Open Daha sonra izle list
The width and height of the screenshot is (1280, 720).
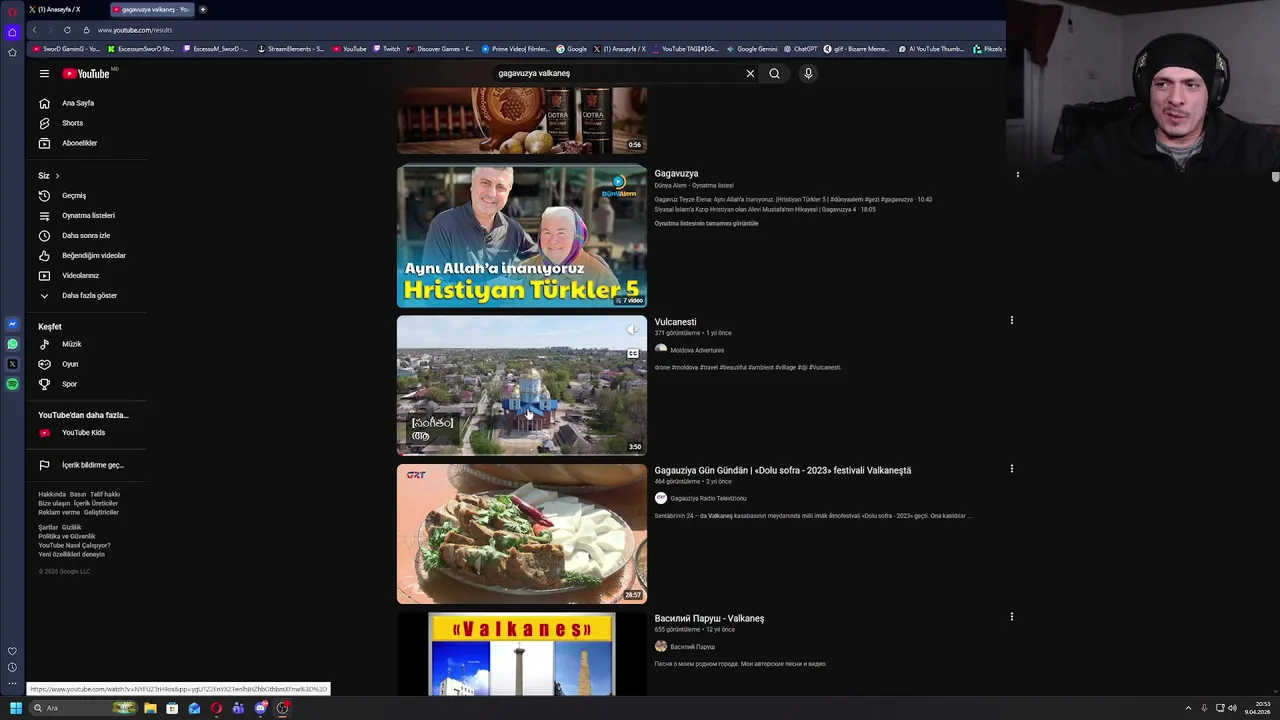tap(86, 235)
